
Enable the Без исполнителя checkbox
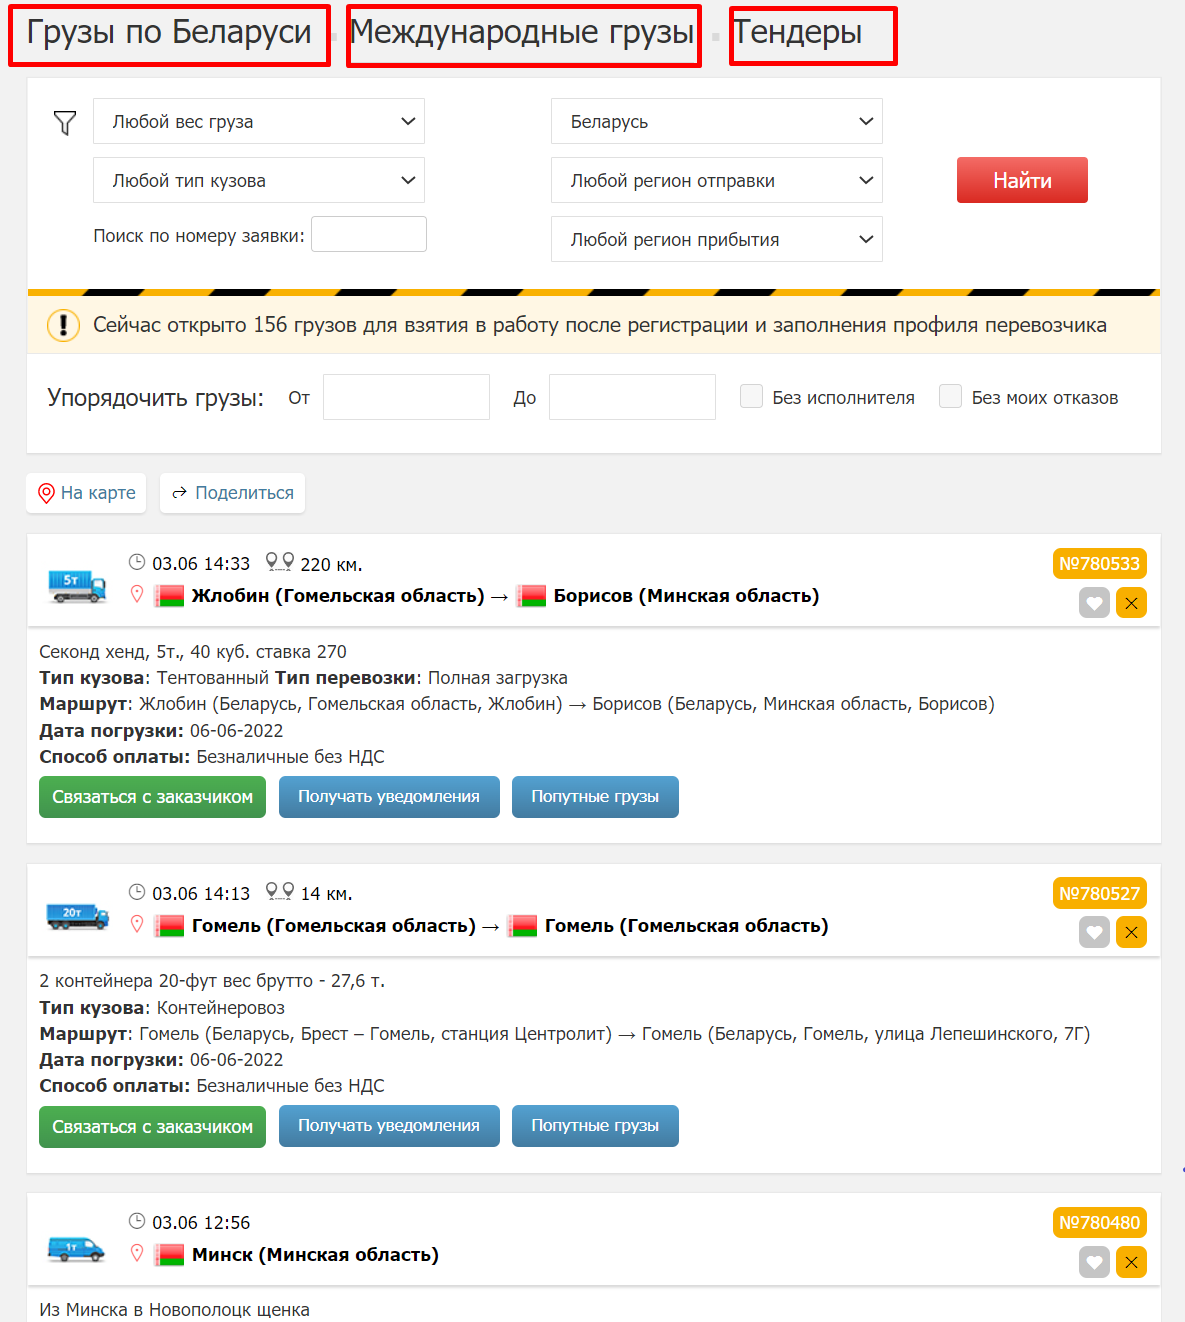(751, 397)
